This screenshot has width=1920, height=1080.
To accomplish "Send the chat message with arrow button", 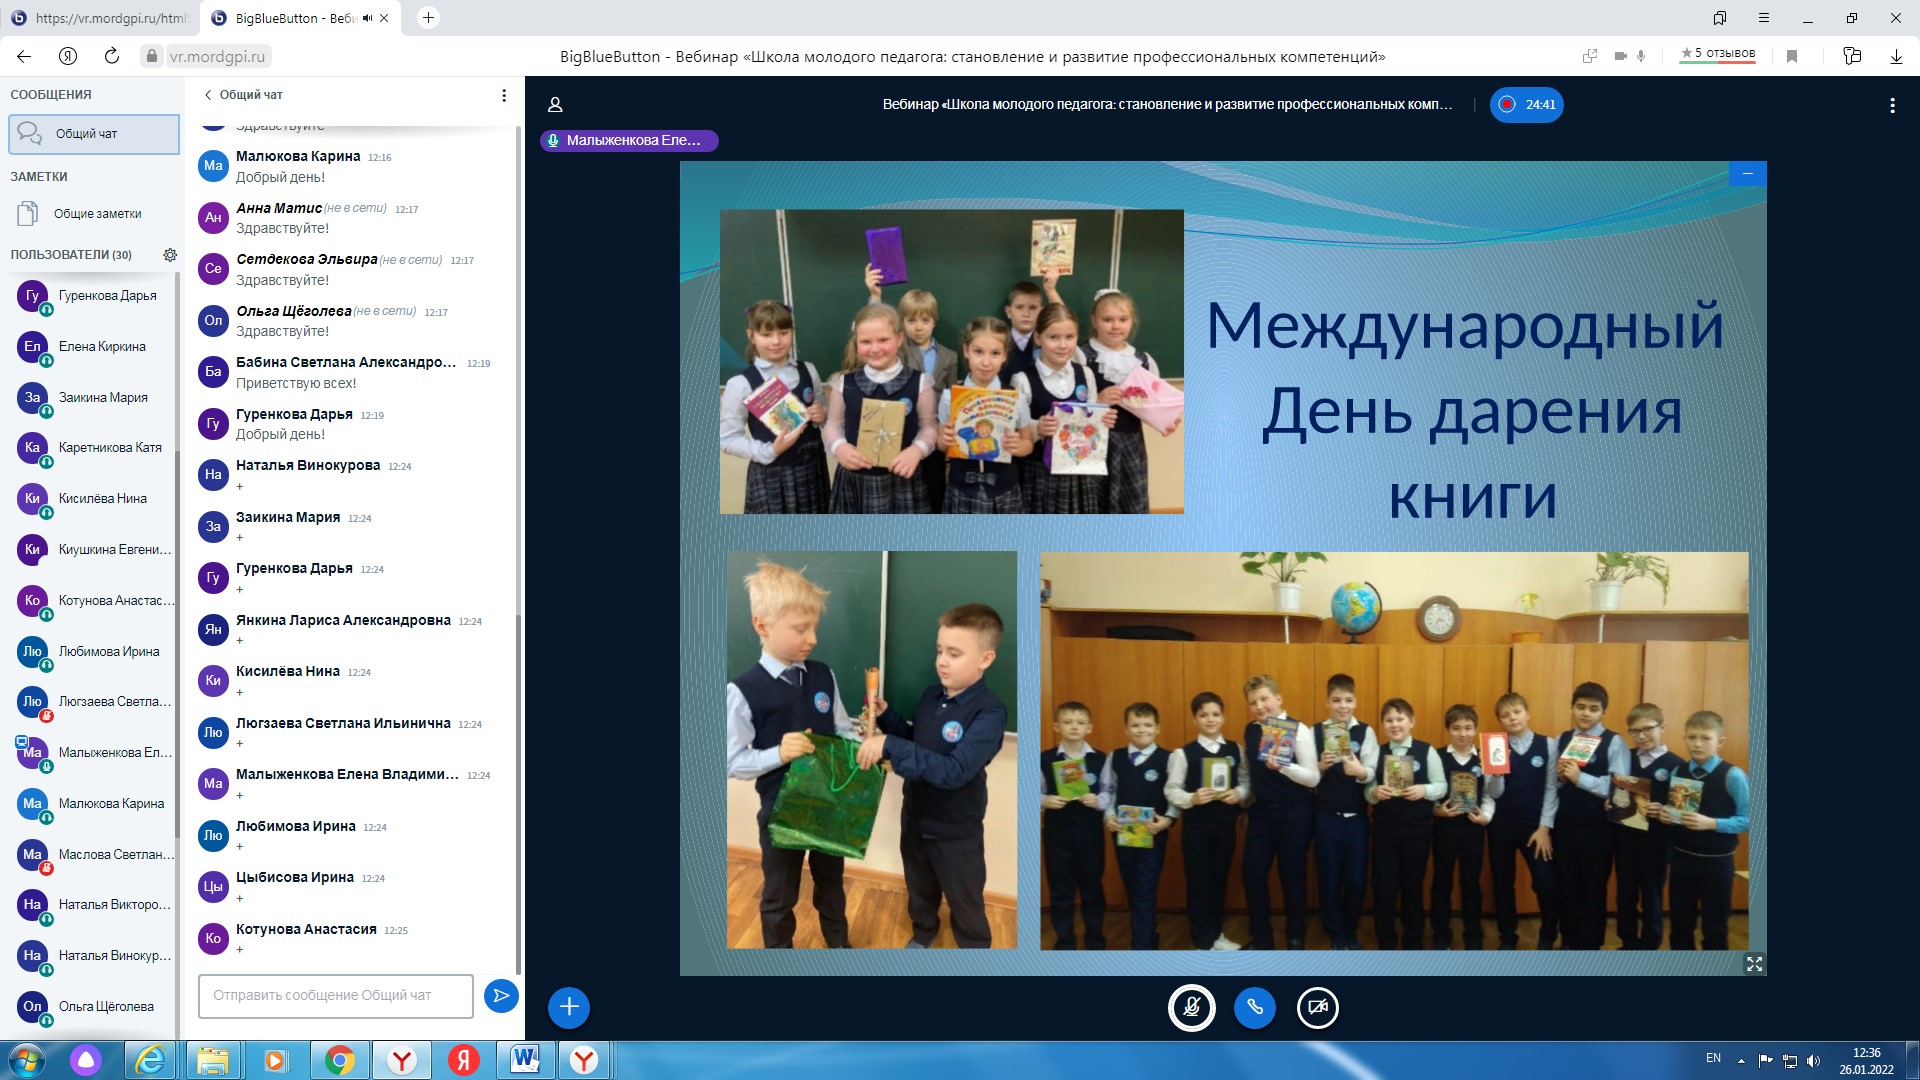I will (500, 995).
